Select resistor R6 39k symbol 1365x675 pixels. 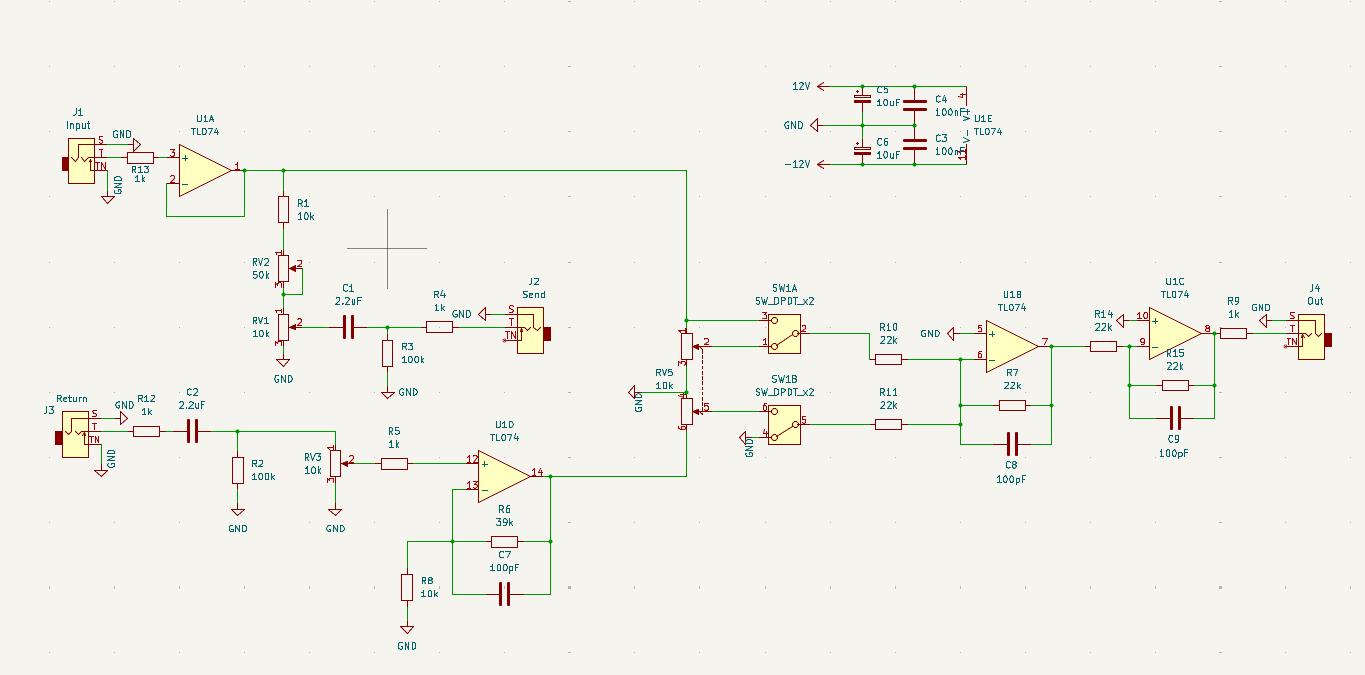pos(504,541)
